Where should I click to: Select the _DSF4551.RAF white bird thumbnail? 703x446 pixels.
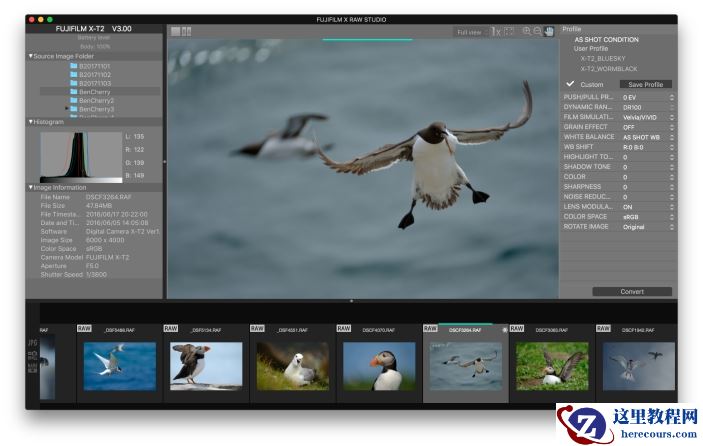click(x=293, y=366)
